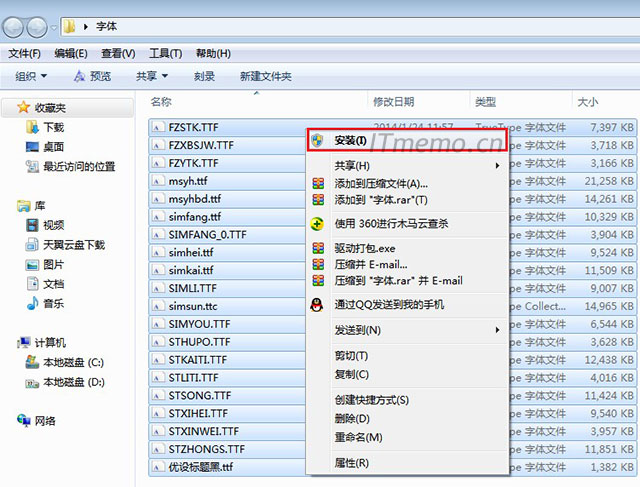The height and width of the screenshot is (487, 640).
Task: Open 最近访问的位置 in sidebar
Action: coord(71,166)
